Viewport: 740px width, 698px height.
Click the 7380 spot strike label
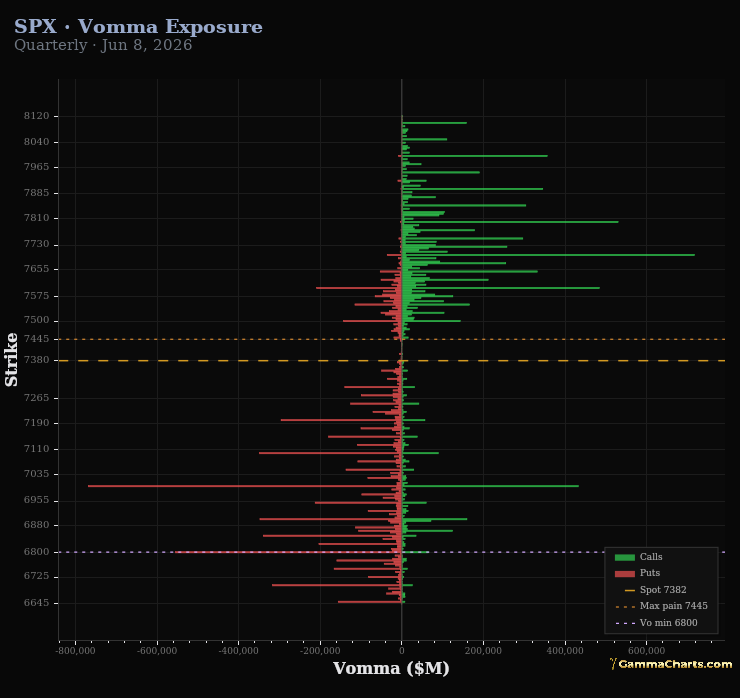[36, 360]
